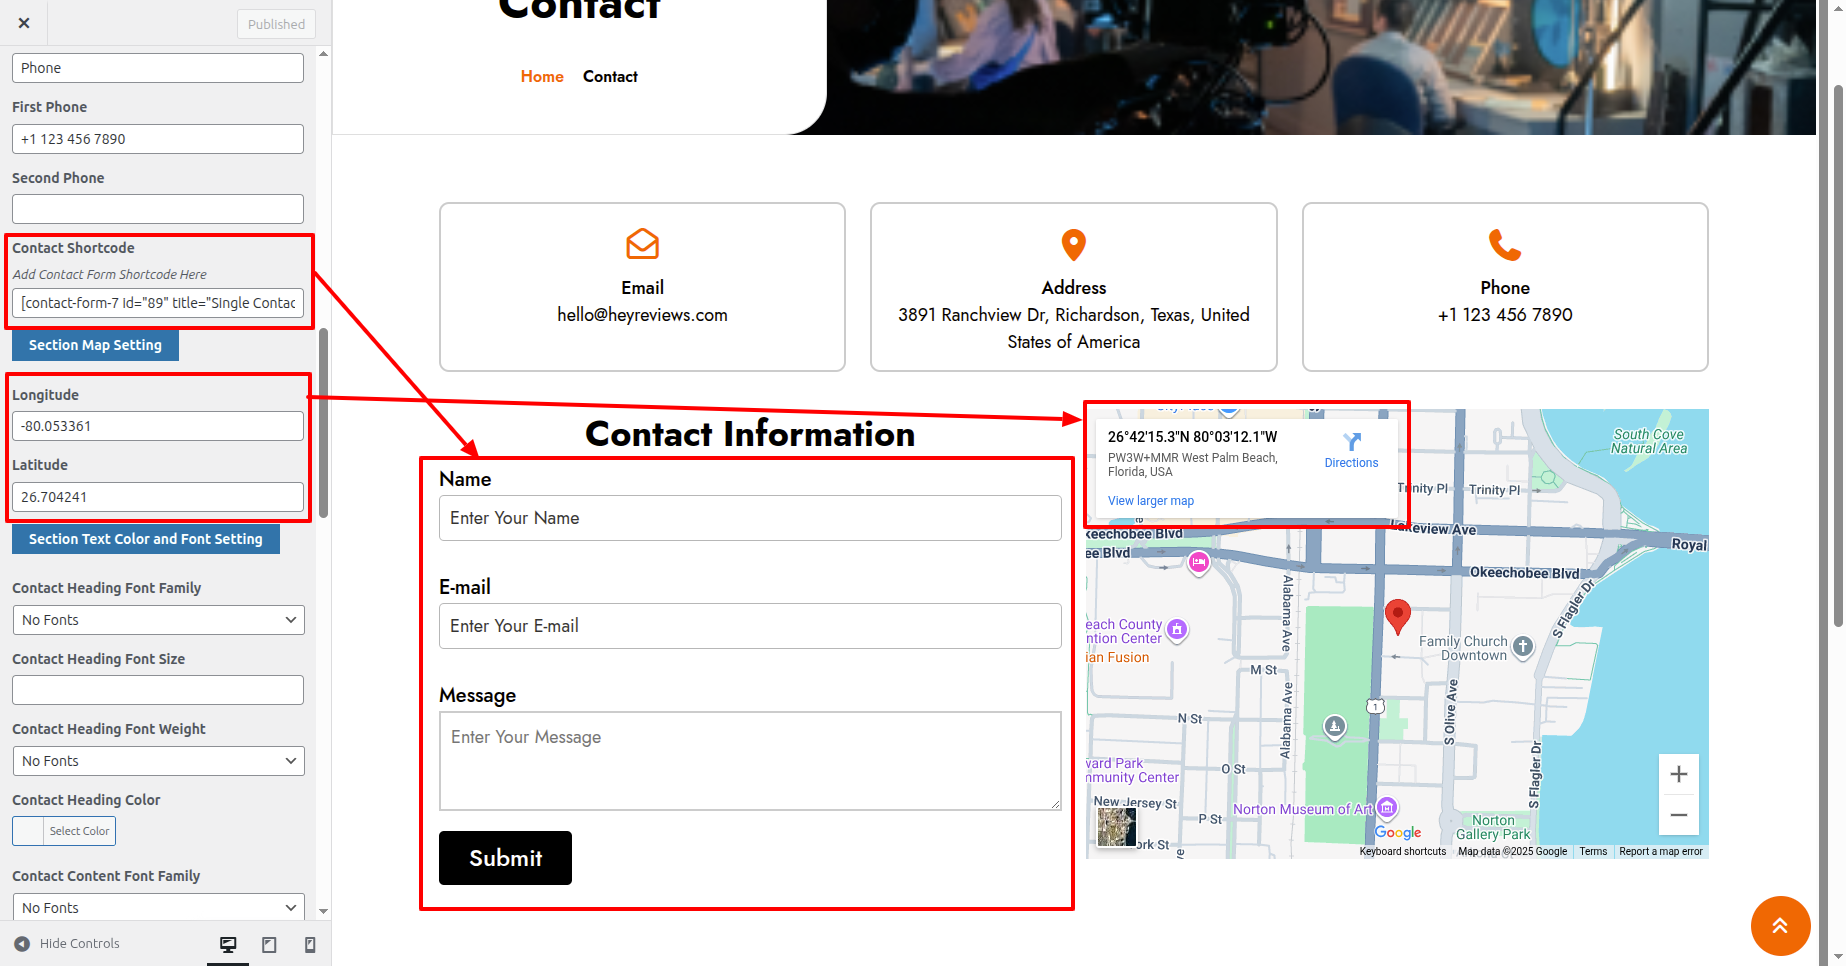The width and height of the screenshot is (1846, 966).
Task: Open Contact Heading Font Family dropdown
Action: coord(158,620)
